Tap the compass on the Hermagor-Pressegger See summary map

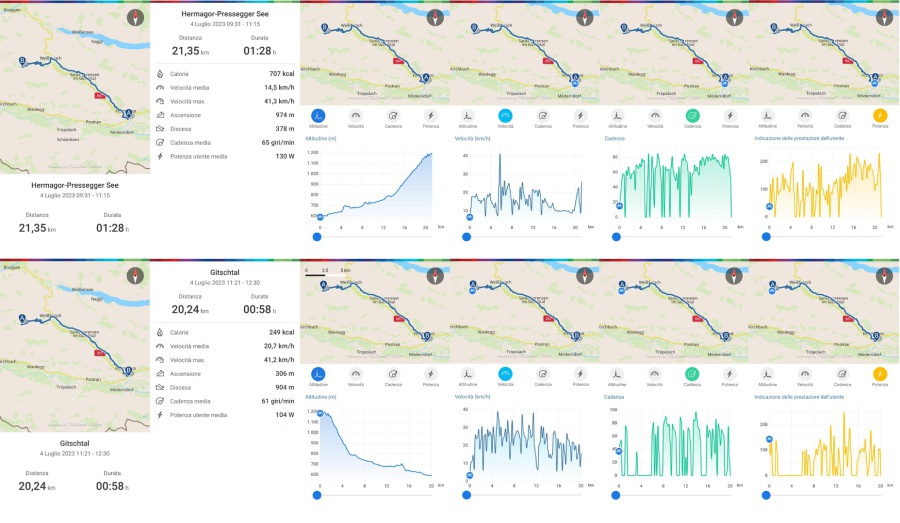pyautogui.click(x=134, y=17)
